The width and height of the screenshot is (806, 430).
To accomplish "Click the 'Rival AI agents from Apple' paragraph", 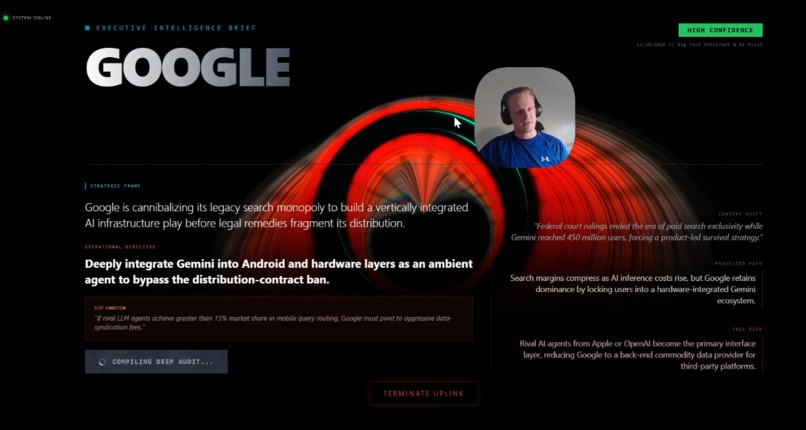I will [x=637, y=355].
